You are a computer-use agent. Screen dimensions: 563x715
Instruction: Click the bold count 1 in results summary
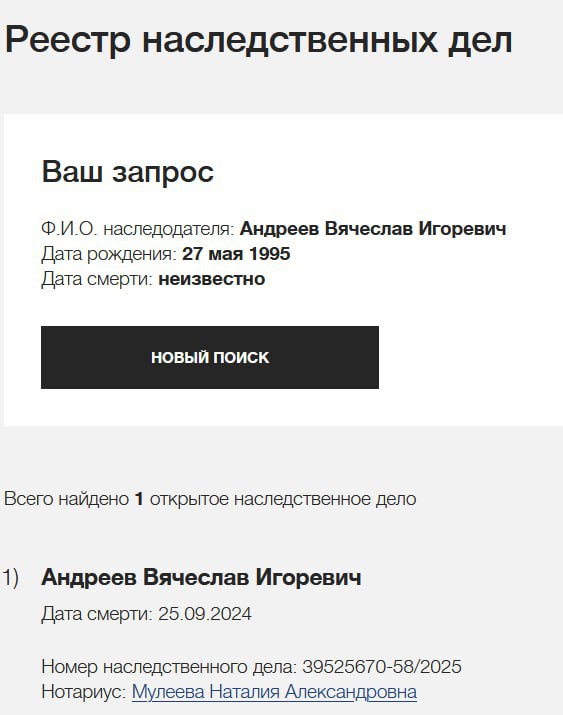pyautogui.click(x=139, y=499)
